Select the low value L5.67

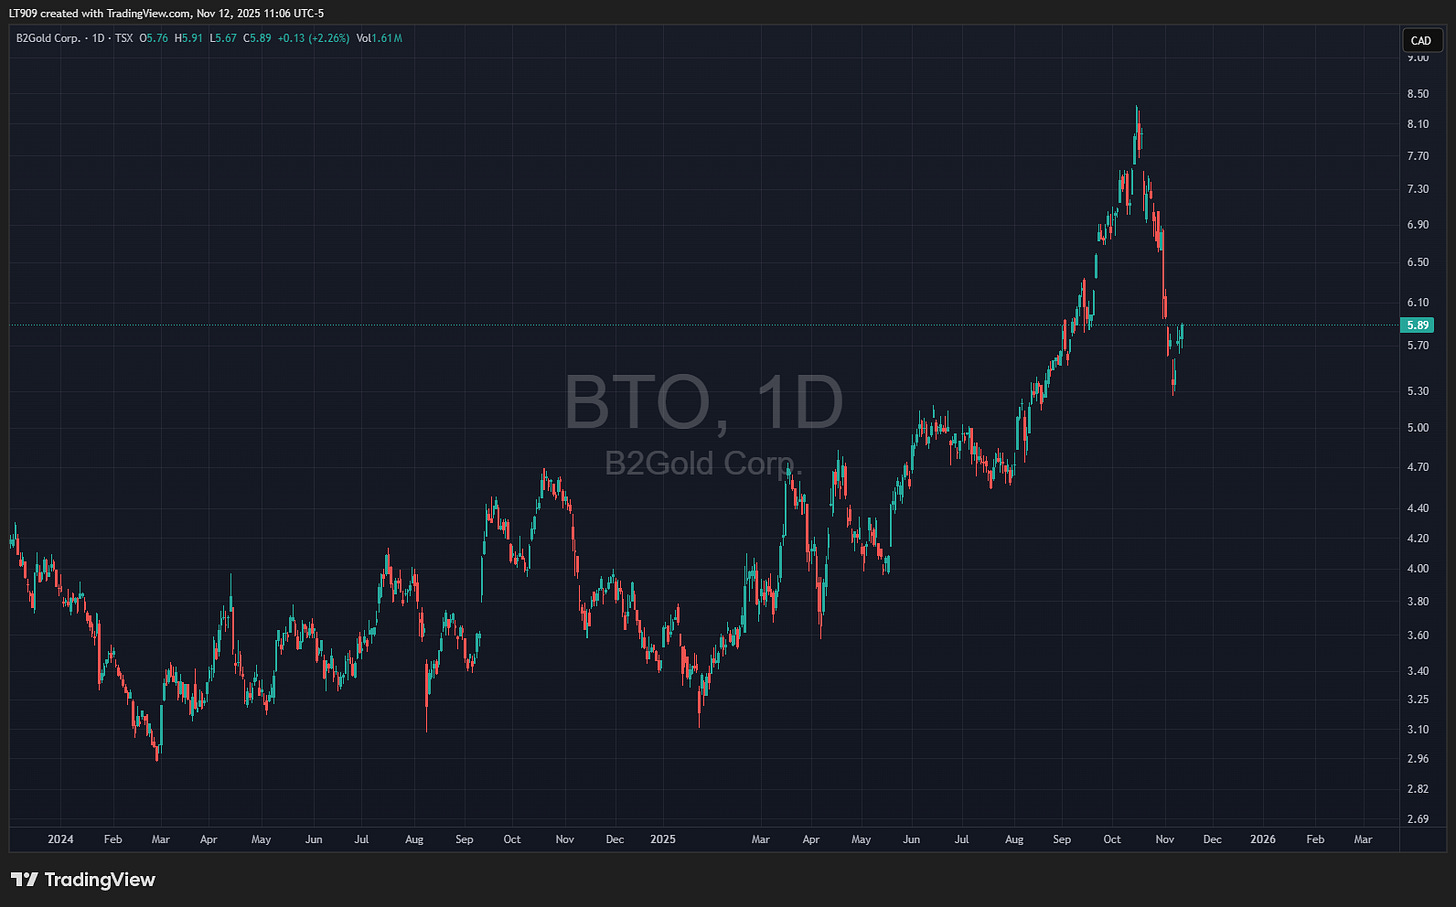(223, 38)
